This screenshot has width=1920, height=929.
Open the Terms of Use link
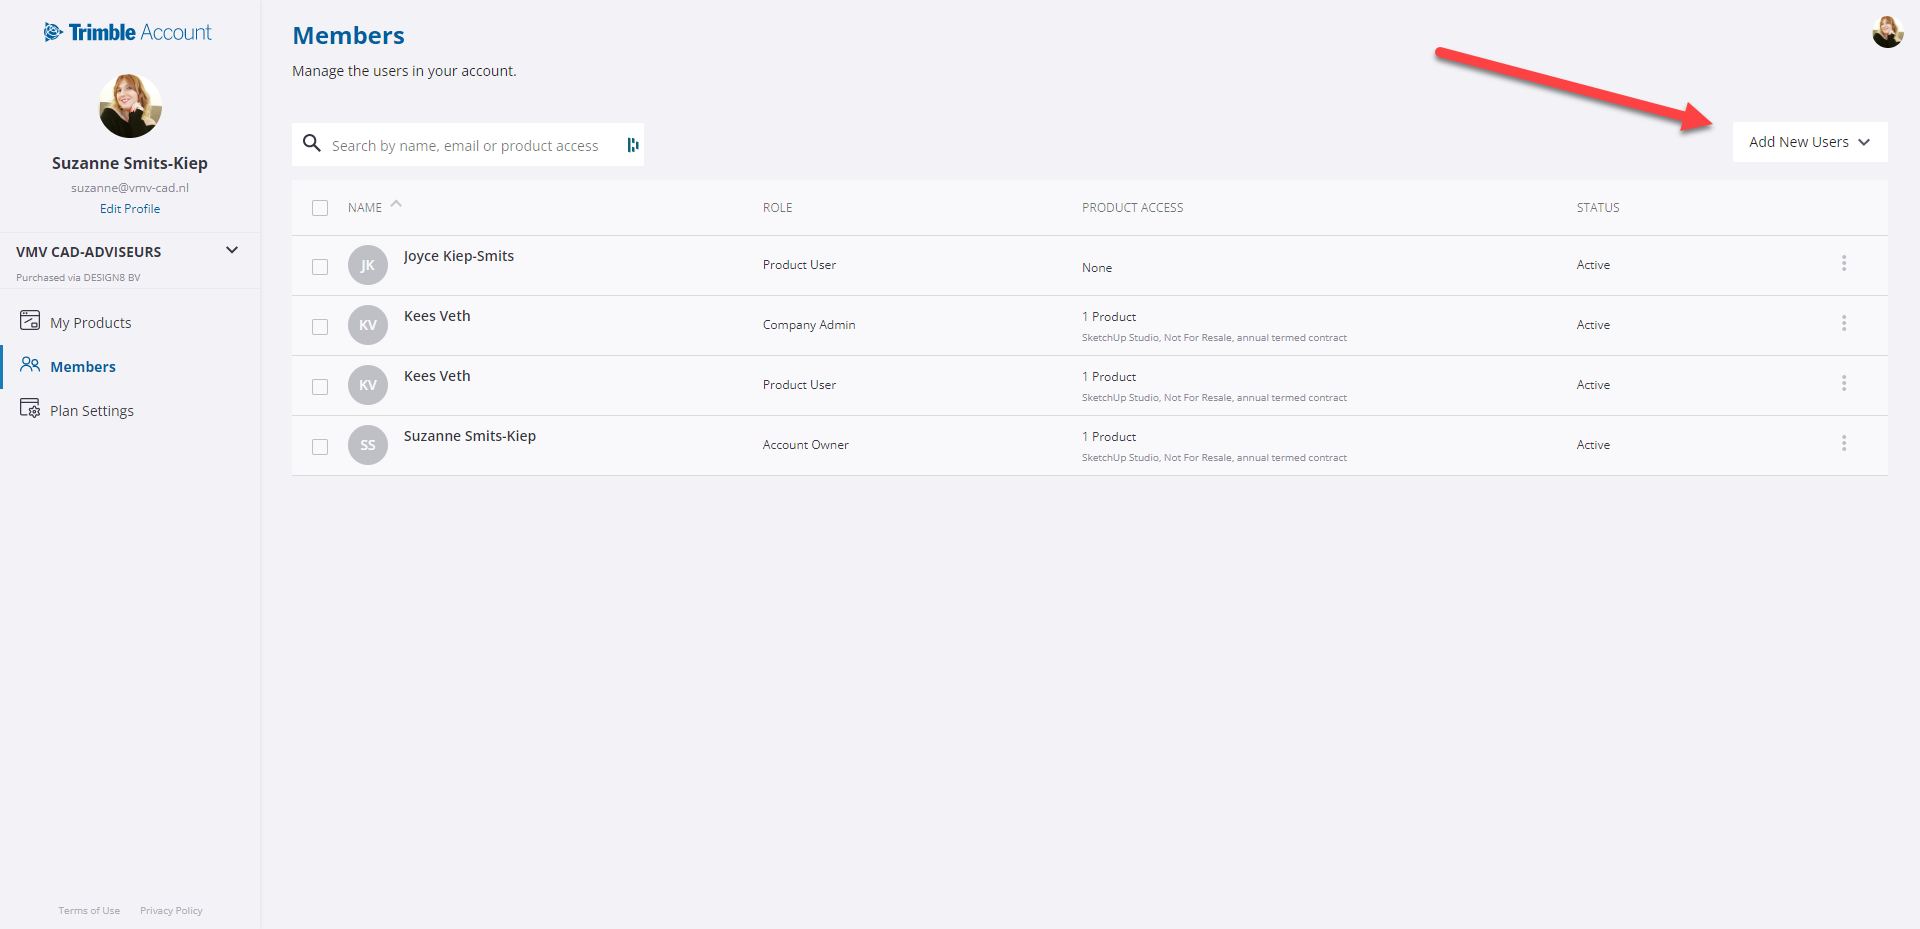(x=89, y=911)
